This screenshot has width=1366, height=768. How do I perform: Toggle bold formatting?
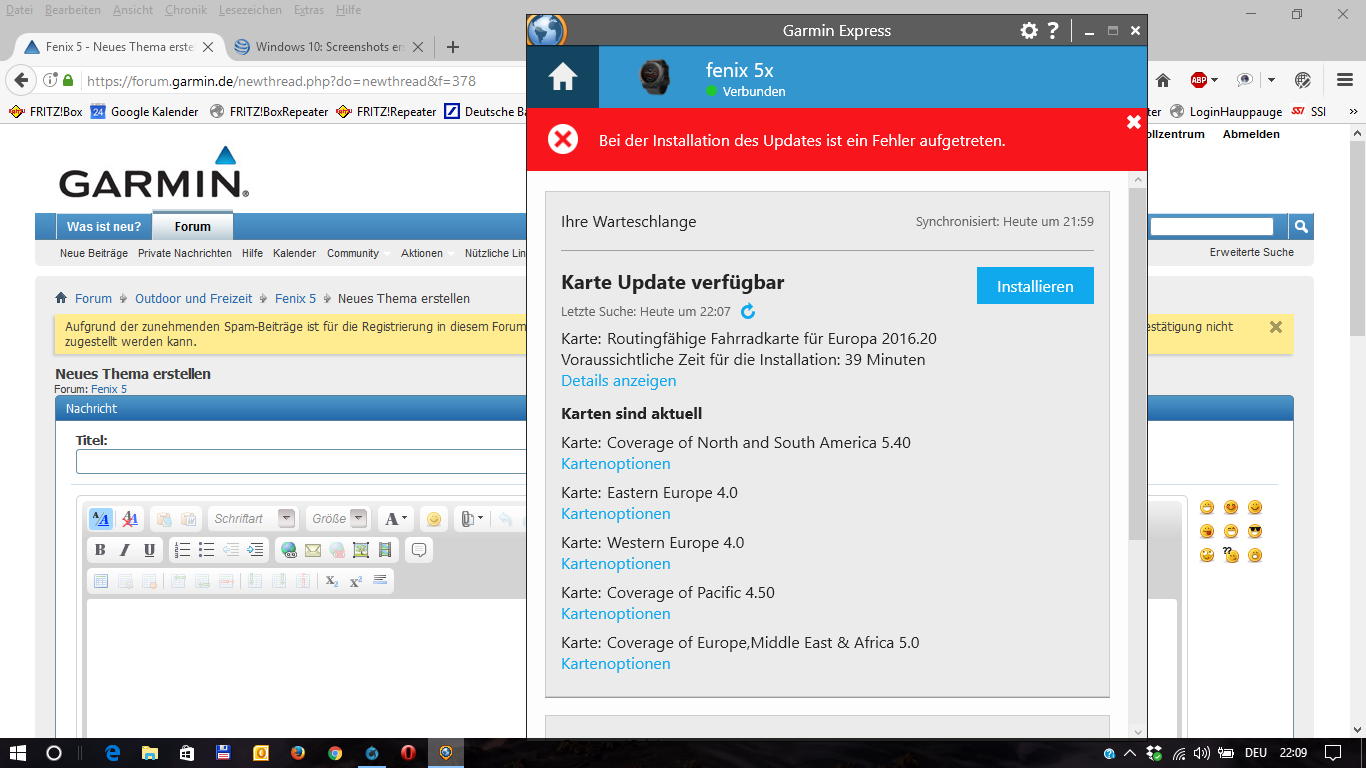click(x=100, y=550)
